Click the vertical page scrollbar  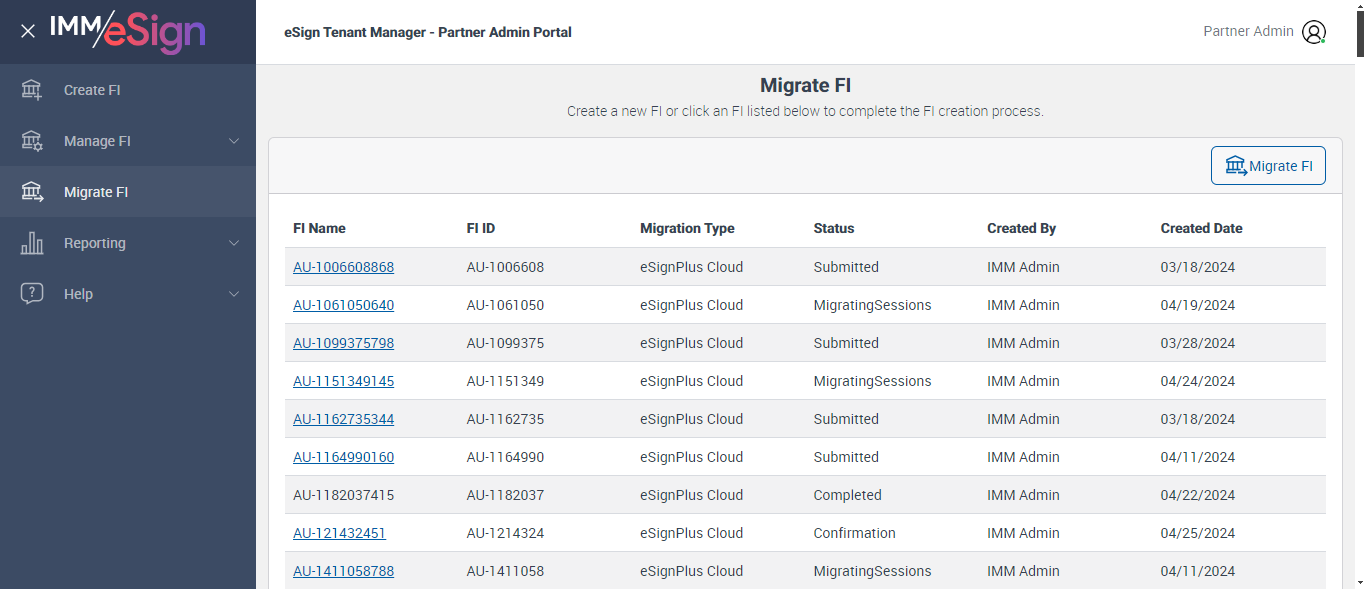pyautogui.click(x=1358, y=300)
